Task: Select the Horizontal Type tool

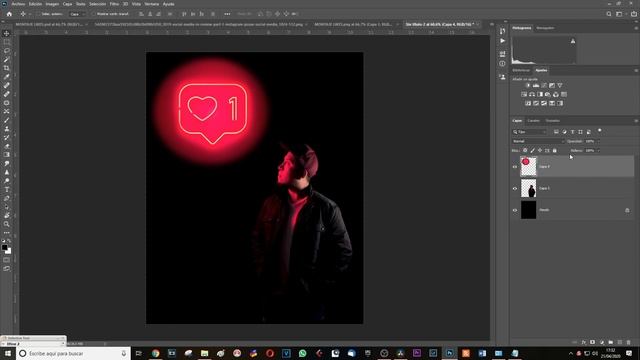Action: (x=7, y=189)
